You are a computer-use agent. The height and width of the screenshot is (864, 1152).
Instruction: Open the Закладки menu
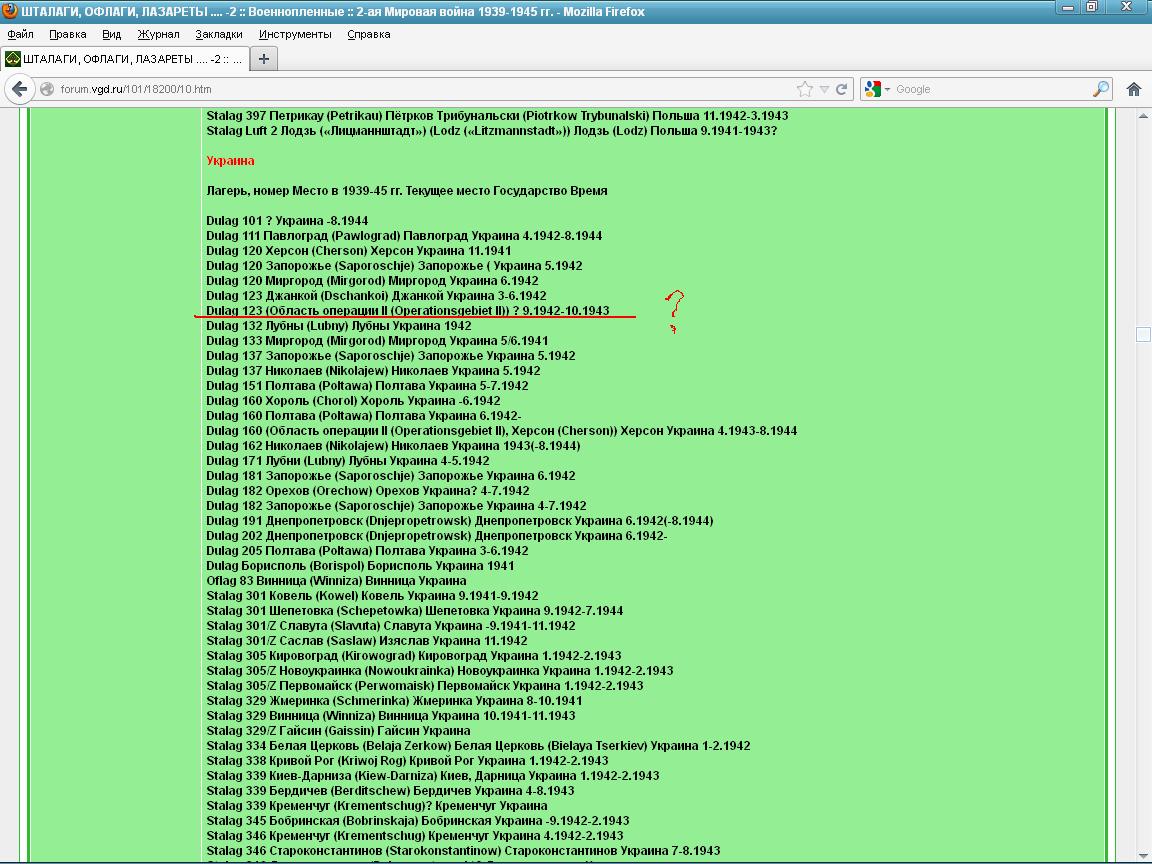pyautogui.click(x=218, y=34)
